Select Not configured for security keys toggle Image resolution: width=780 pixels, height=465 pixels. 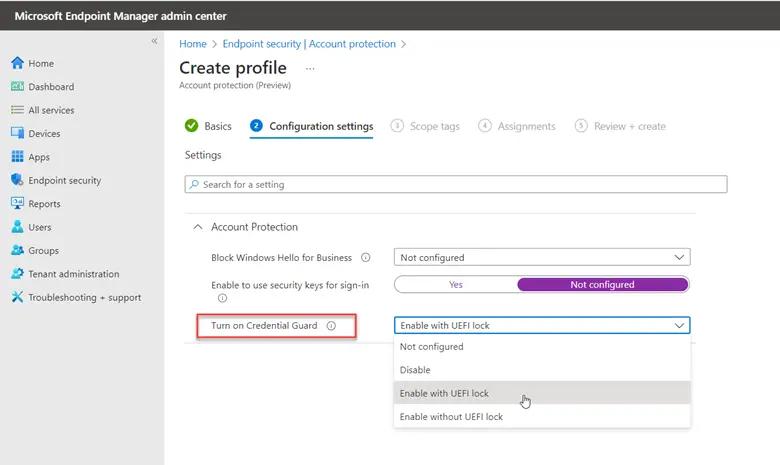pyautogui.click(x=602, y=284)
